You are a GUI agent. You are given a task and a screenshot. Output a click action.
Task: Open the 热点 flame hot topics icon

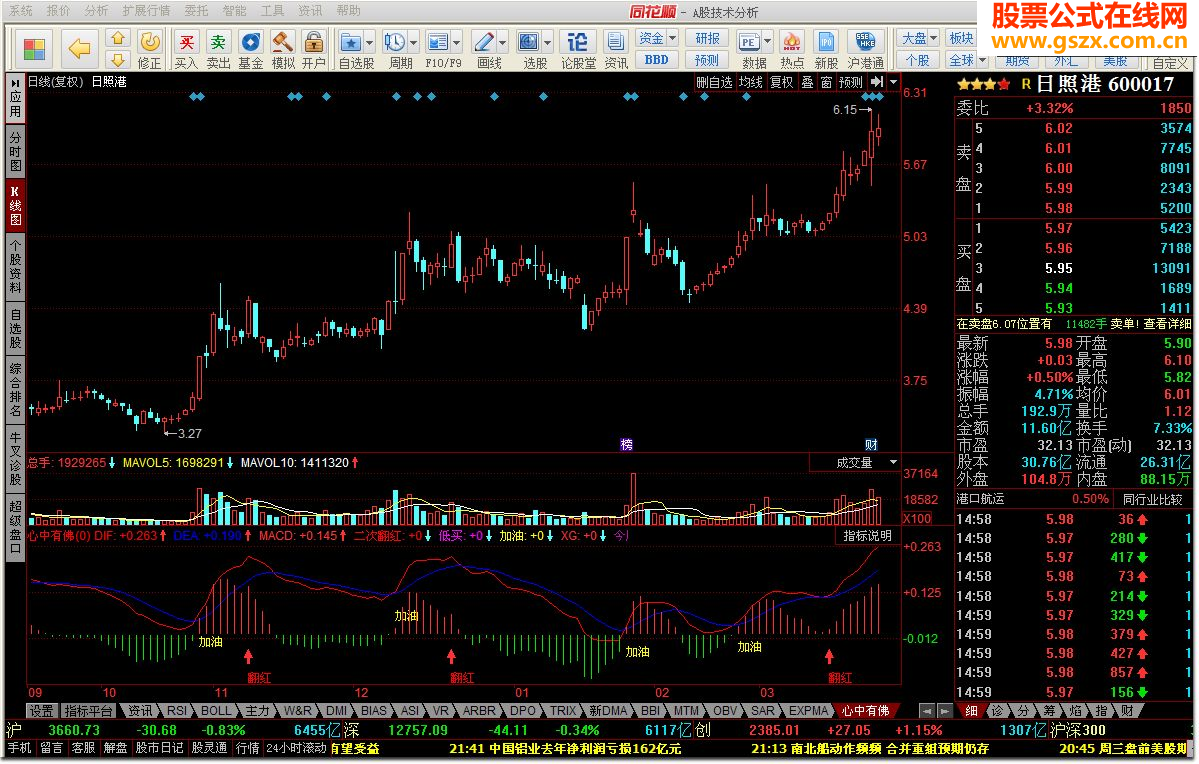pos(791,42)
